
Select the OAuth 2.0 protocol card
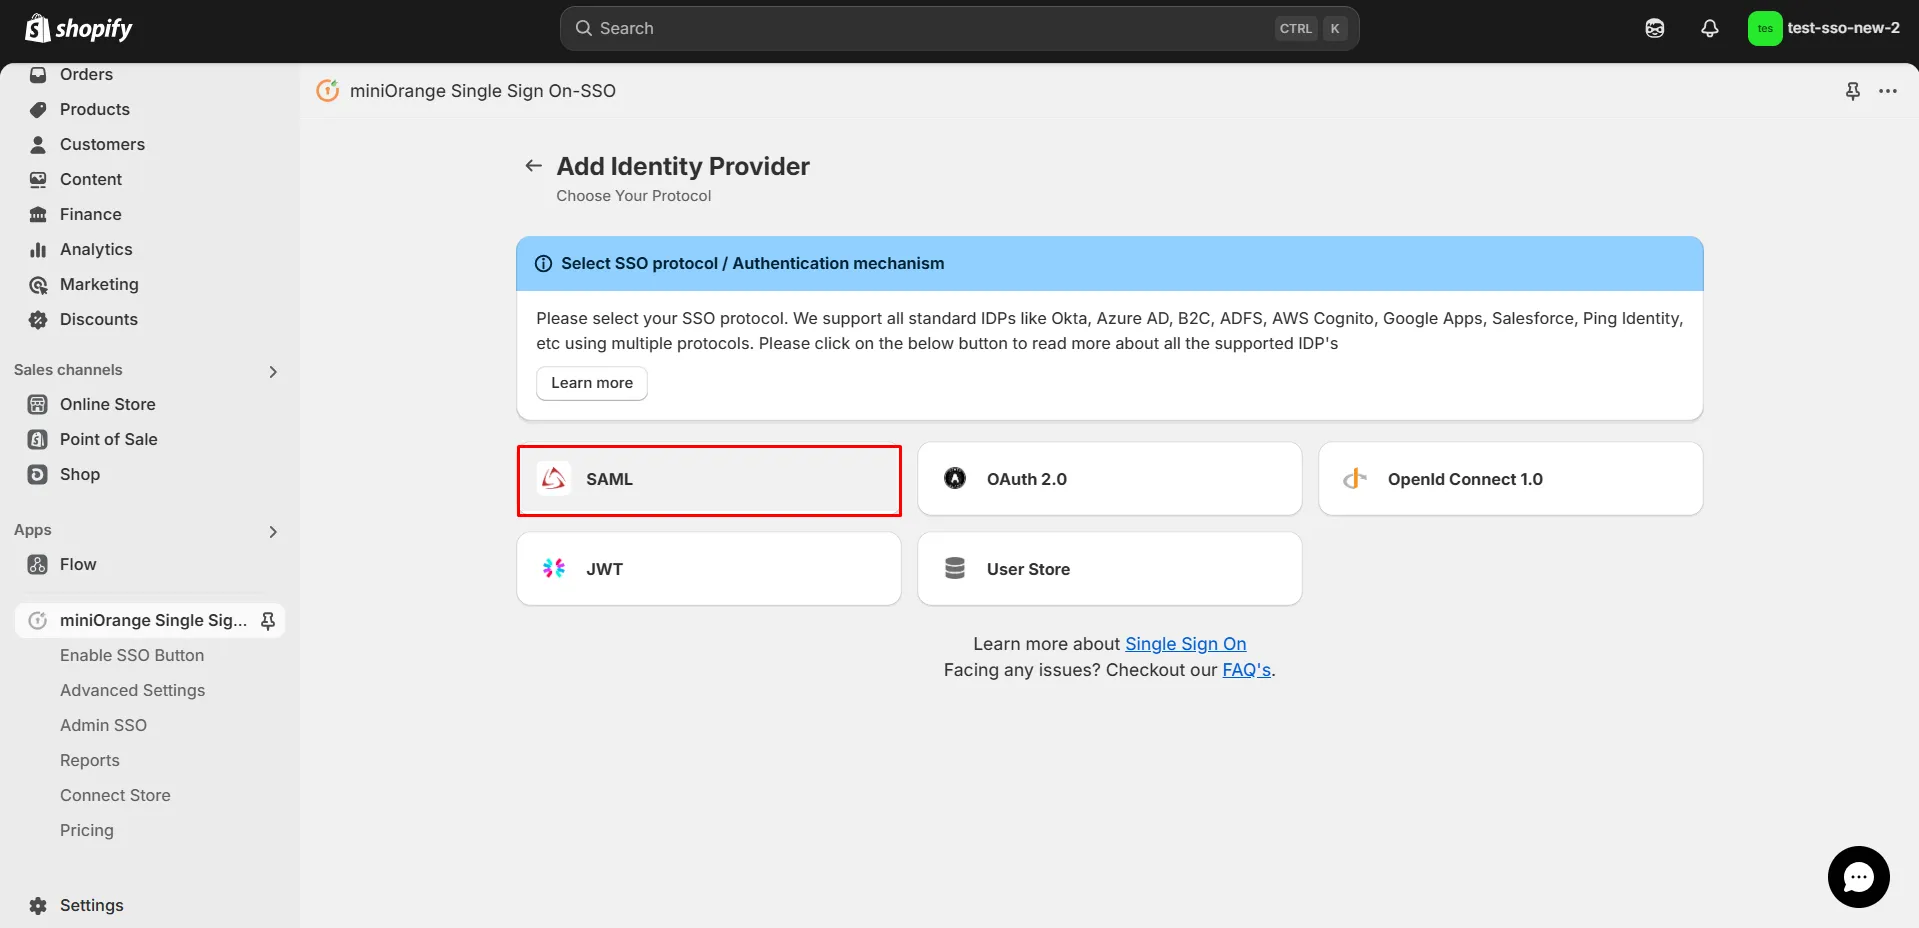tap(1110, 479)
